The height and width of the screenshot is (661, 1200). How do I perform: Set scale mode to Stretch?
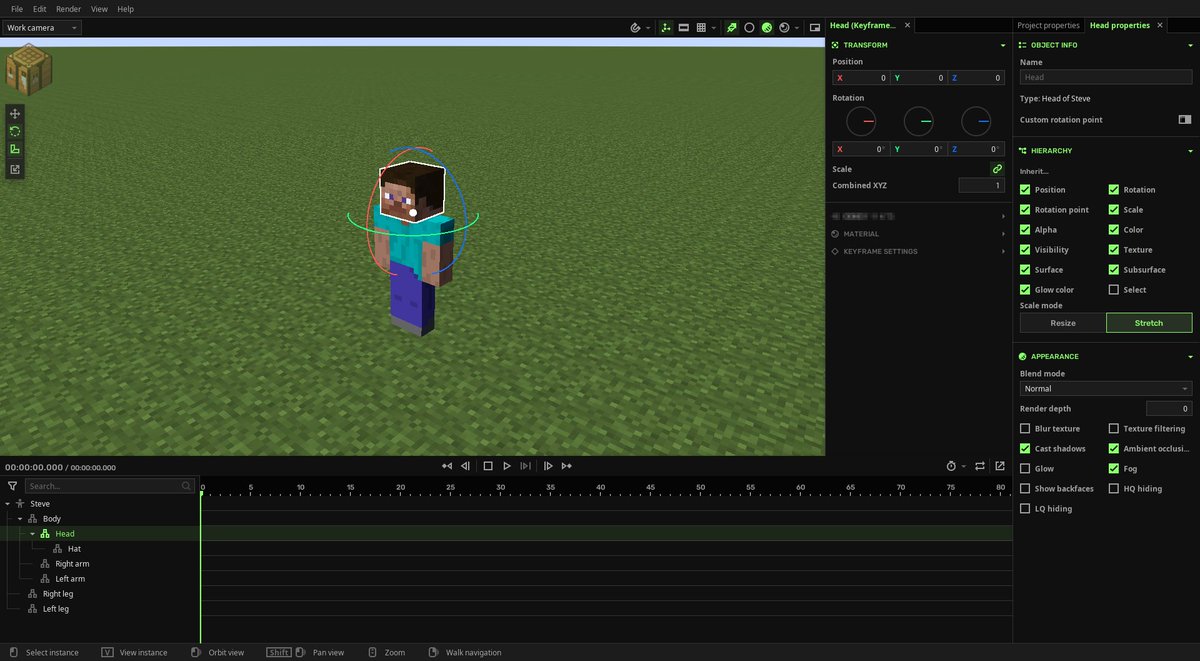coord(1149,323)
